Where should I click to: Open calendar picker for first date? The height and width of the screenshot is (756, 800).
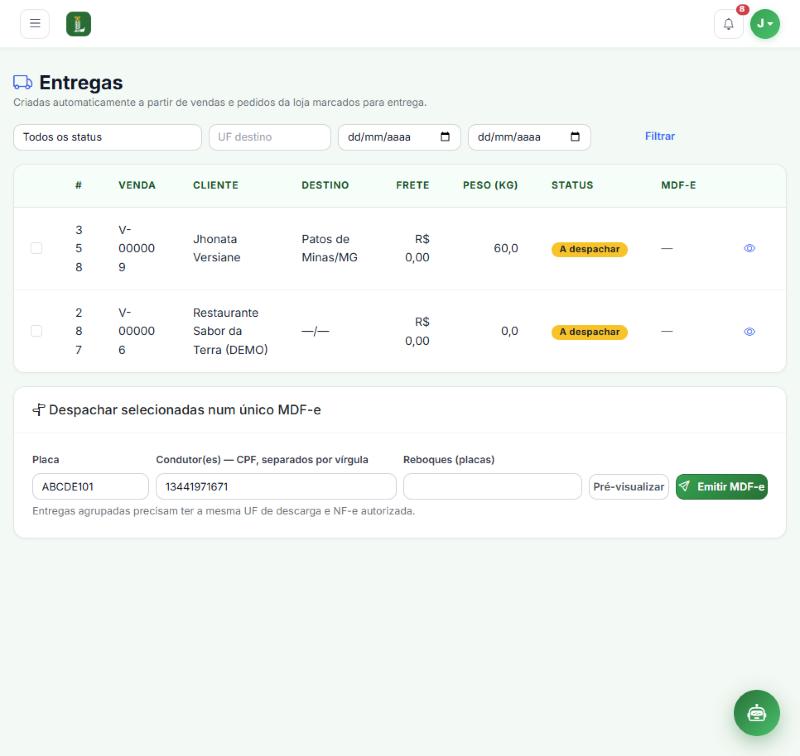[445, 137]
